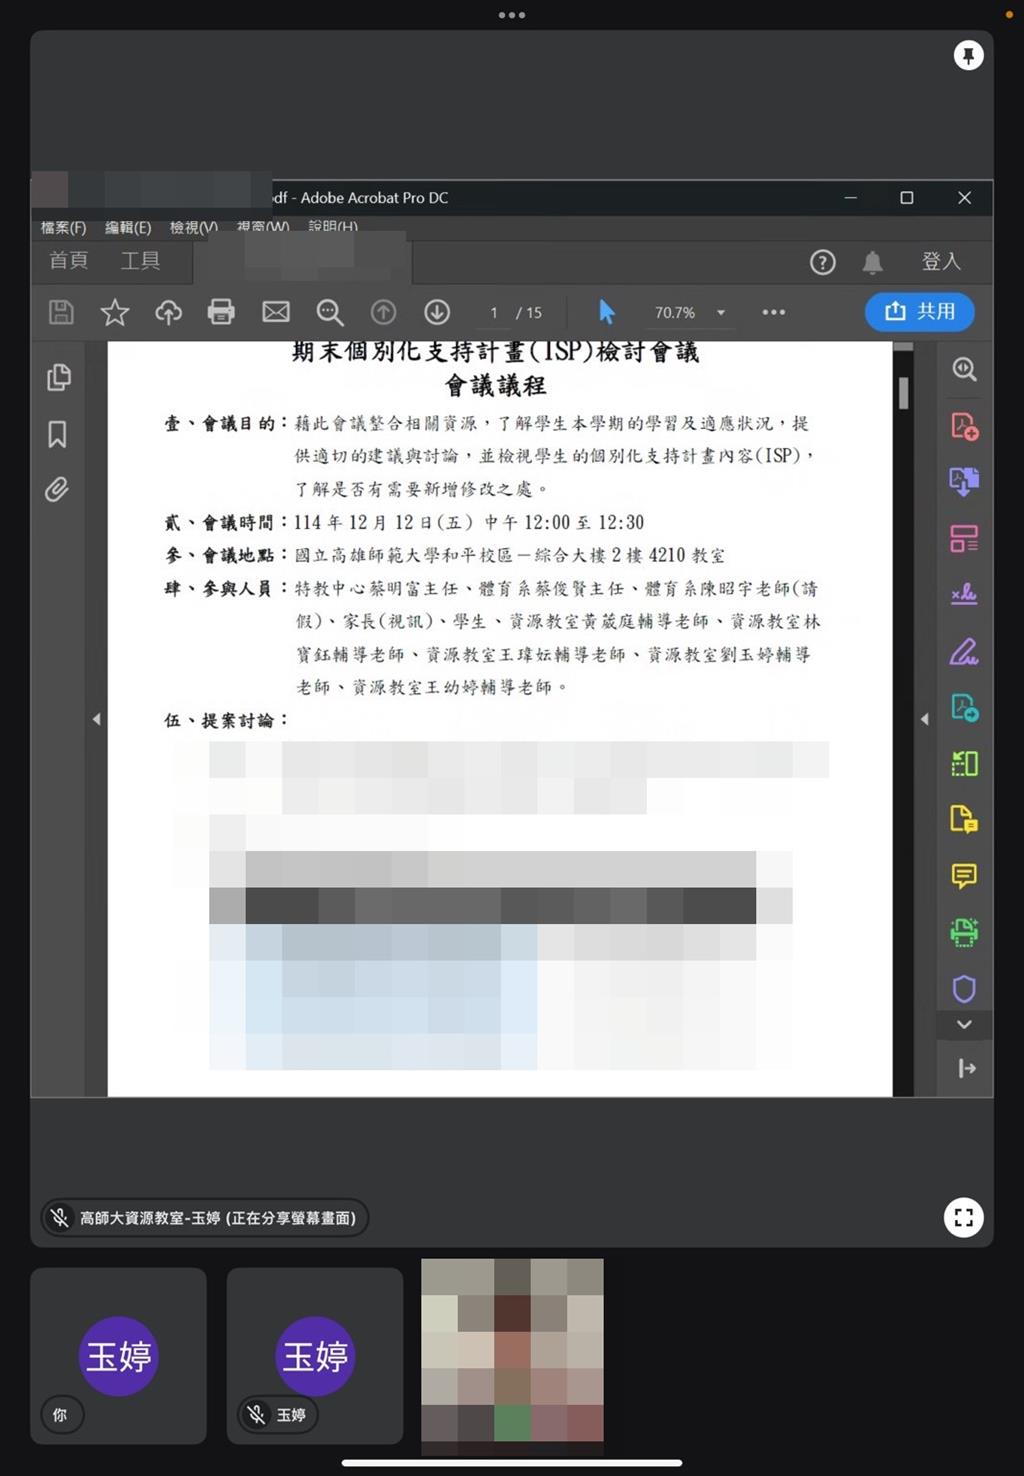
Task: Open the bookmarks panel in left sidebar
Action: pos(58,434)
